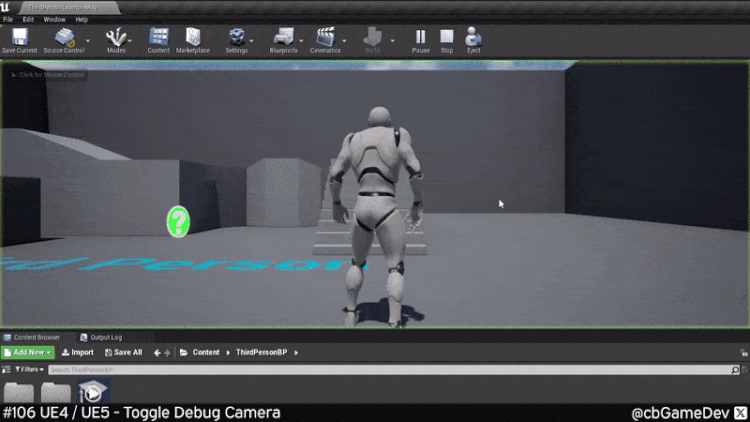Select the second folder thumbnail

[x=55, y=392]
